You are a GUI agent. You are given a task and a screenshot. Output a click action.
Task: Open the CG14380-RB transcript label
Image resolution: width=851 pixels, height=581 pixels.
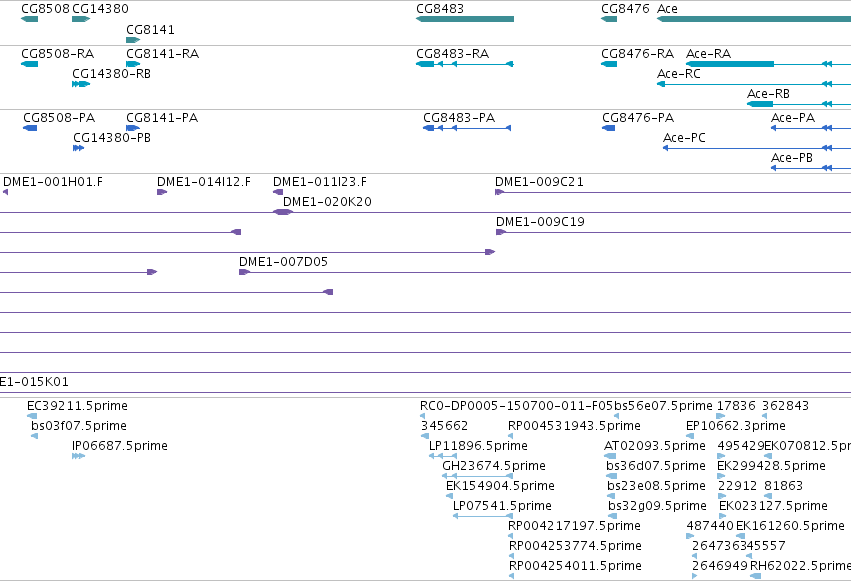click(x=111, y=73)
